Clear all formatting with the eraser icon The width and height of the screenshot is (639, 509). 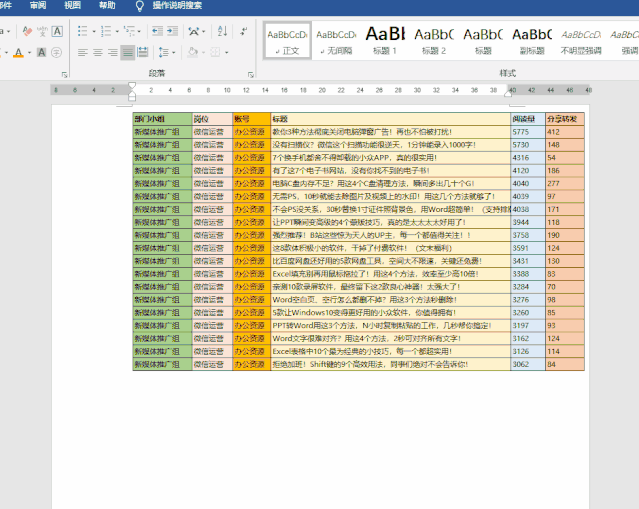[27, 31]
